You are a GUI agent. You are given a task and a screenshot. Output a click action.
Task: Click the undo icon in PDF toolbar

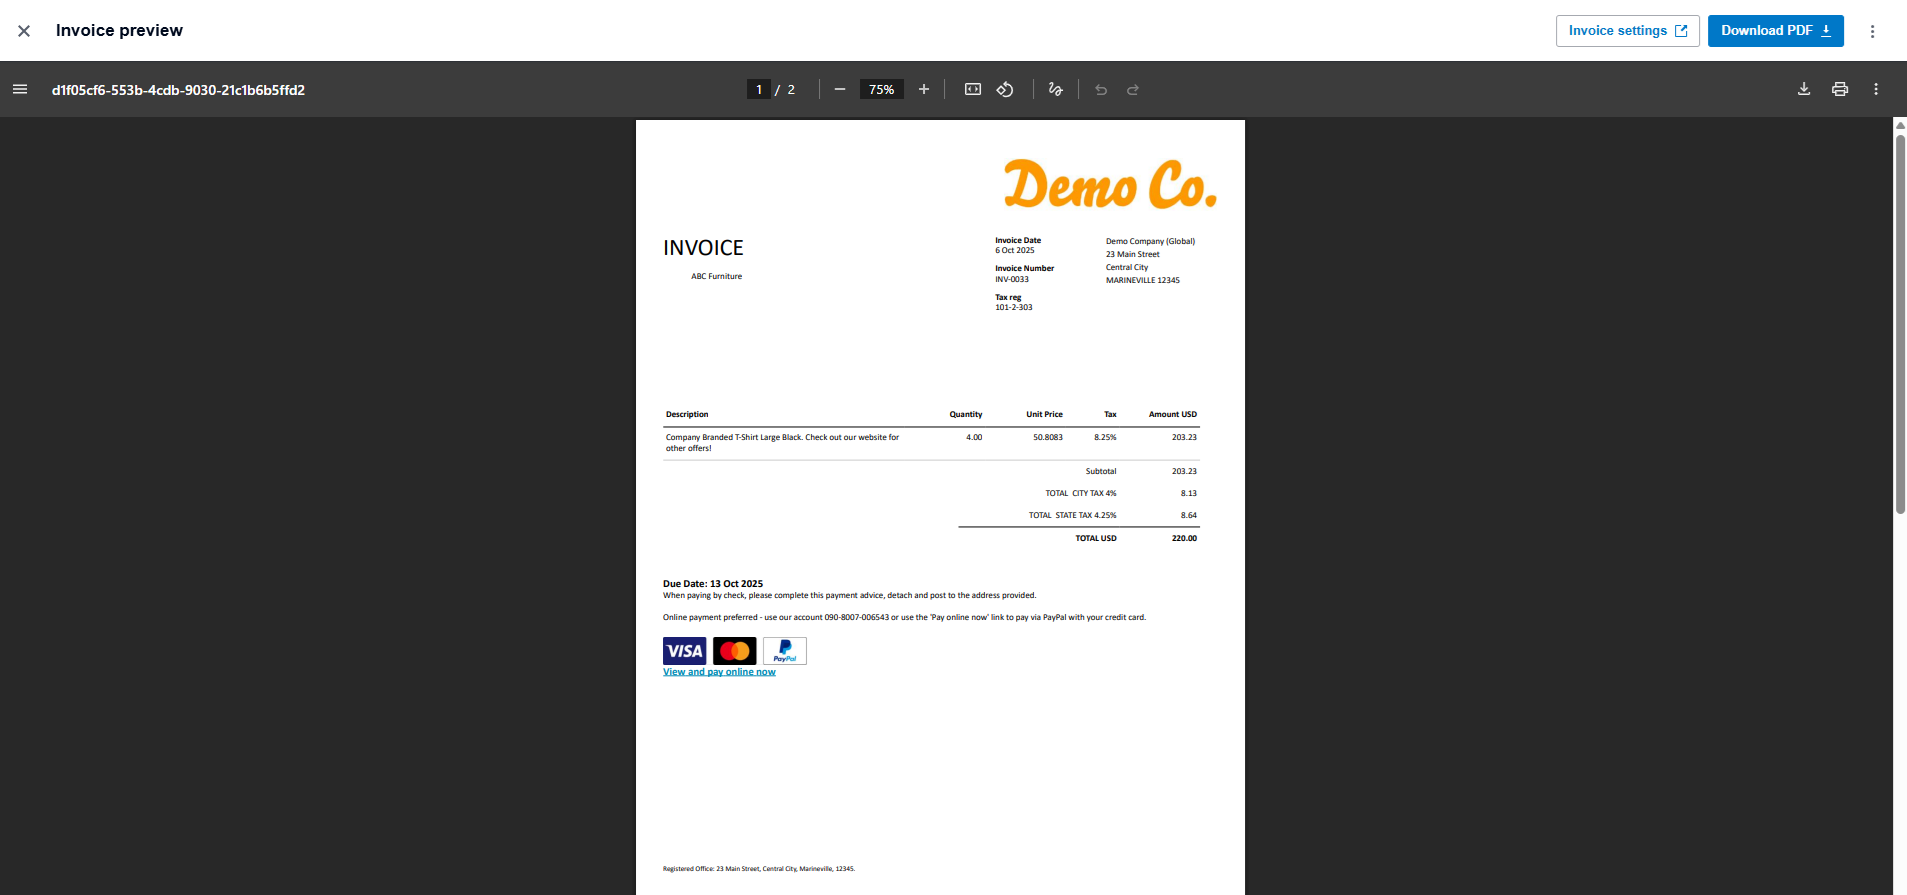(1101, 89)
